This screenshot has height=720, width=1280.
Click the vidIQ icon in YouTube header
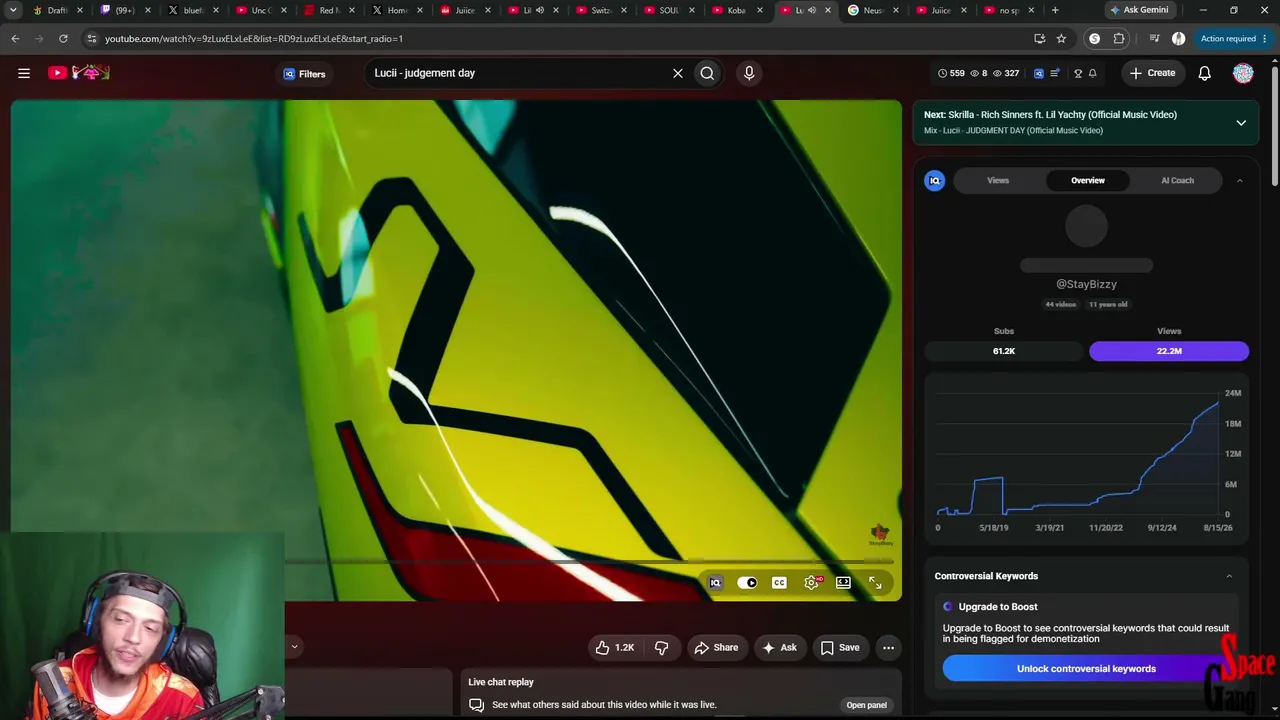(x=1038, y=73)
